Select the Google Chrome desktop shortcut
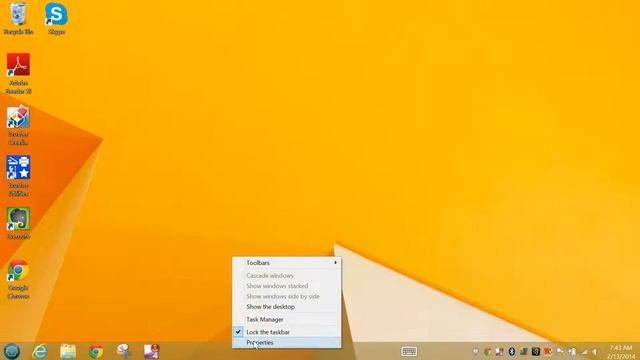The height and width of the screenshot is (360, 640). (x=18, y=279)
